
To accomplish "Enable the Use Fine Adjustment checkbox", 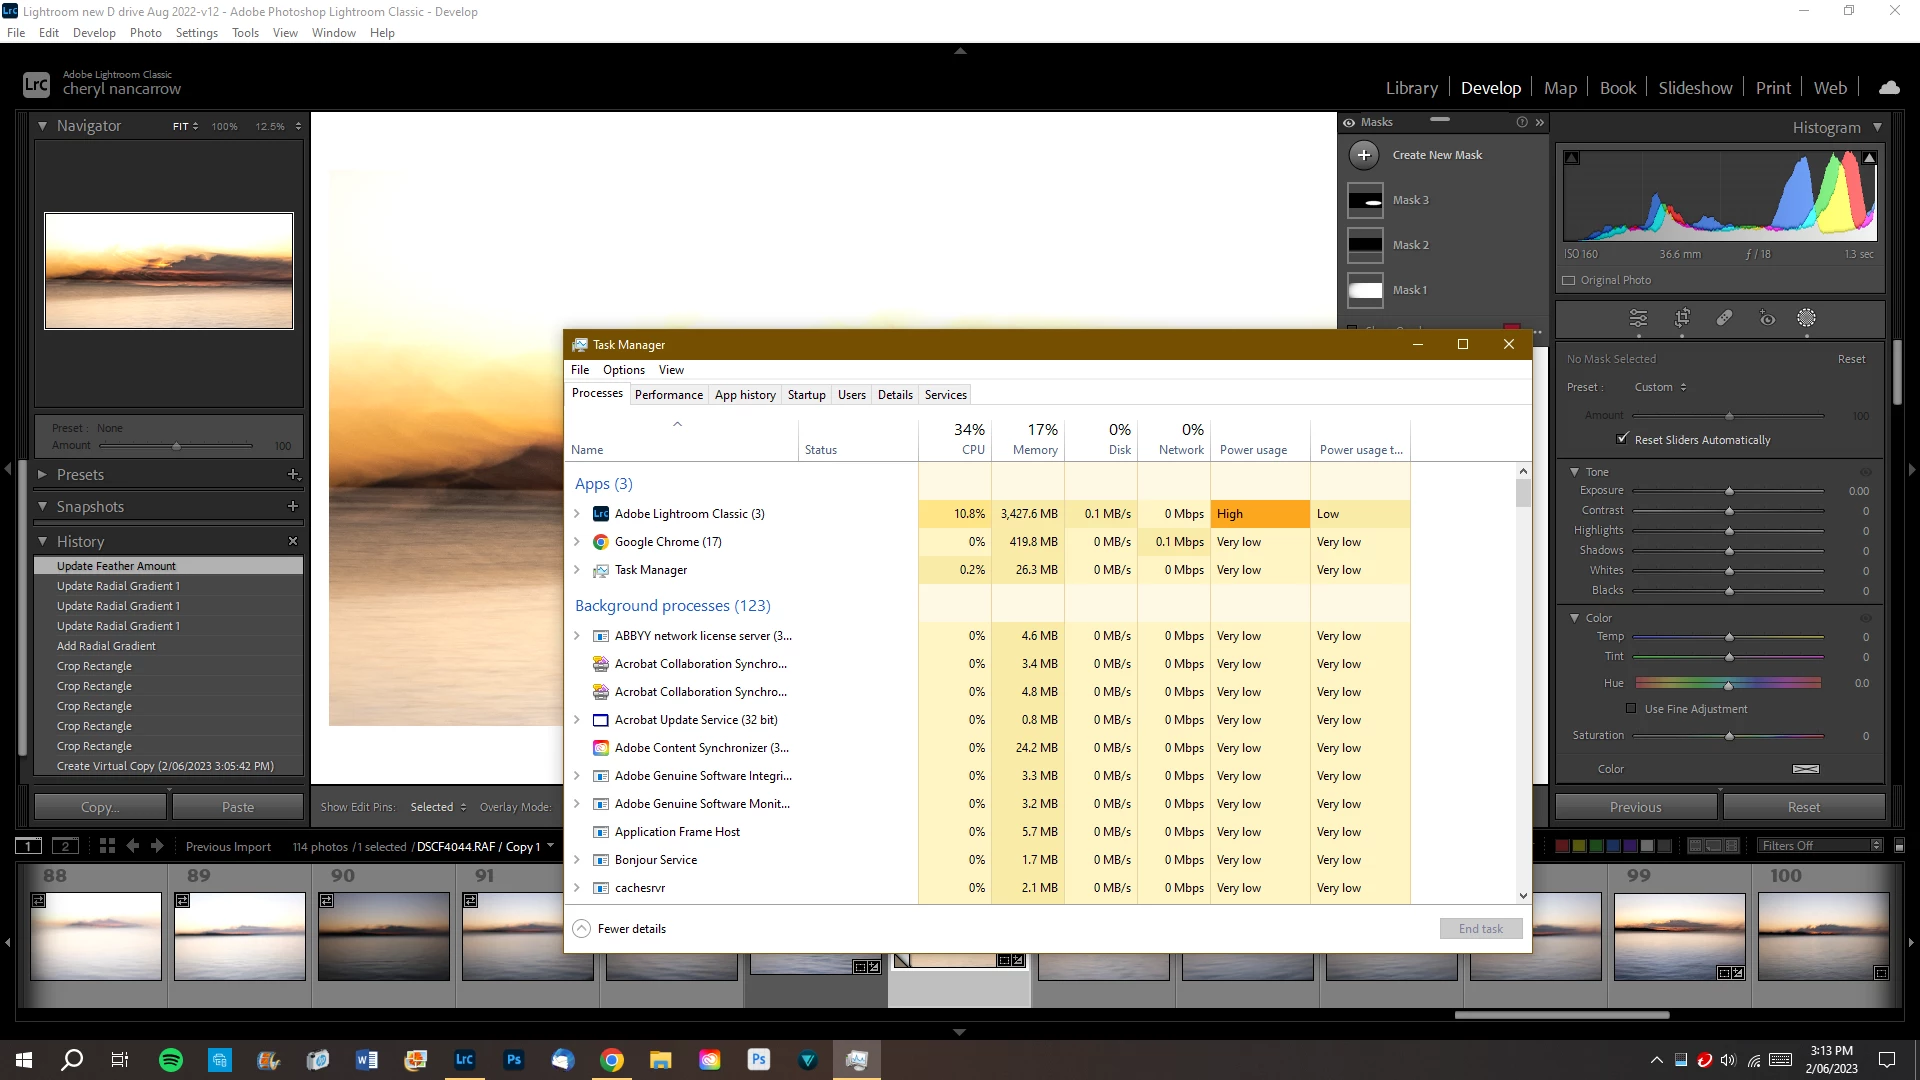I will tap(1631, 709).
